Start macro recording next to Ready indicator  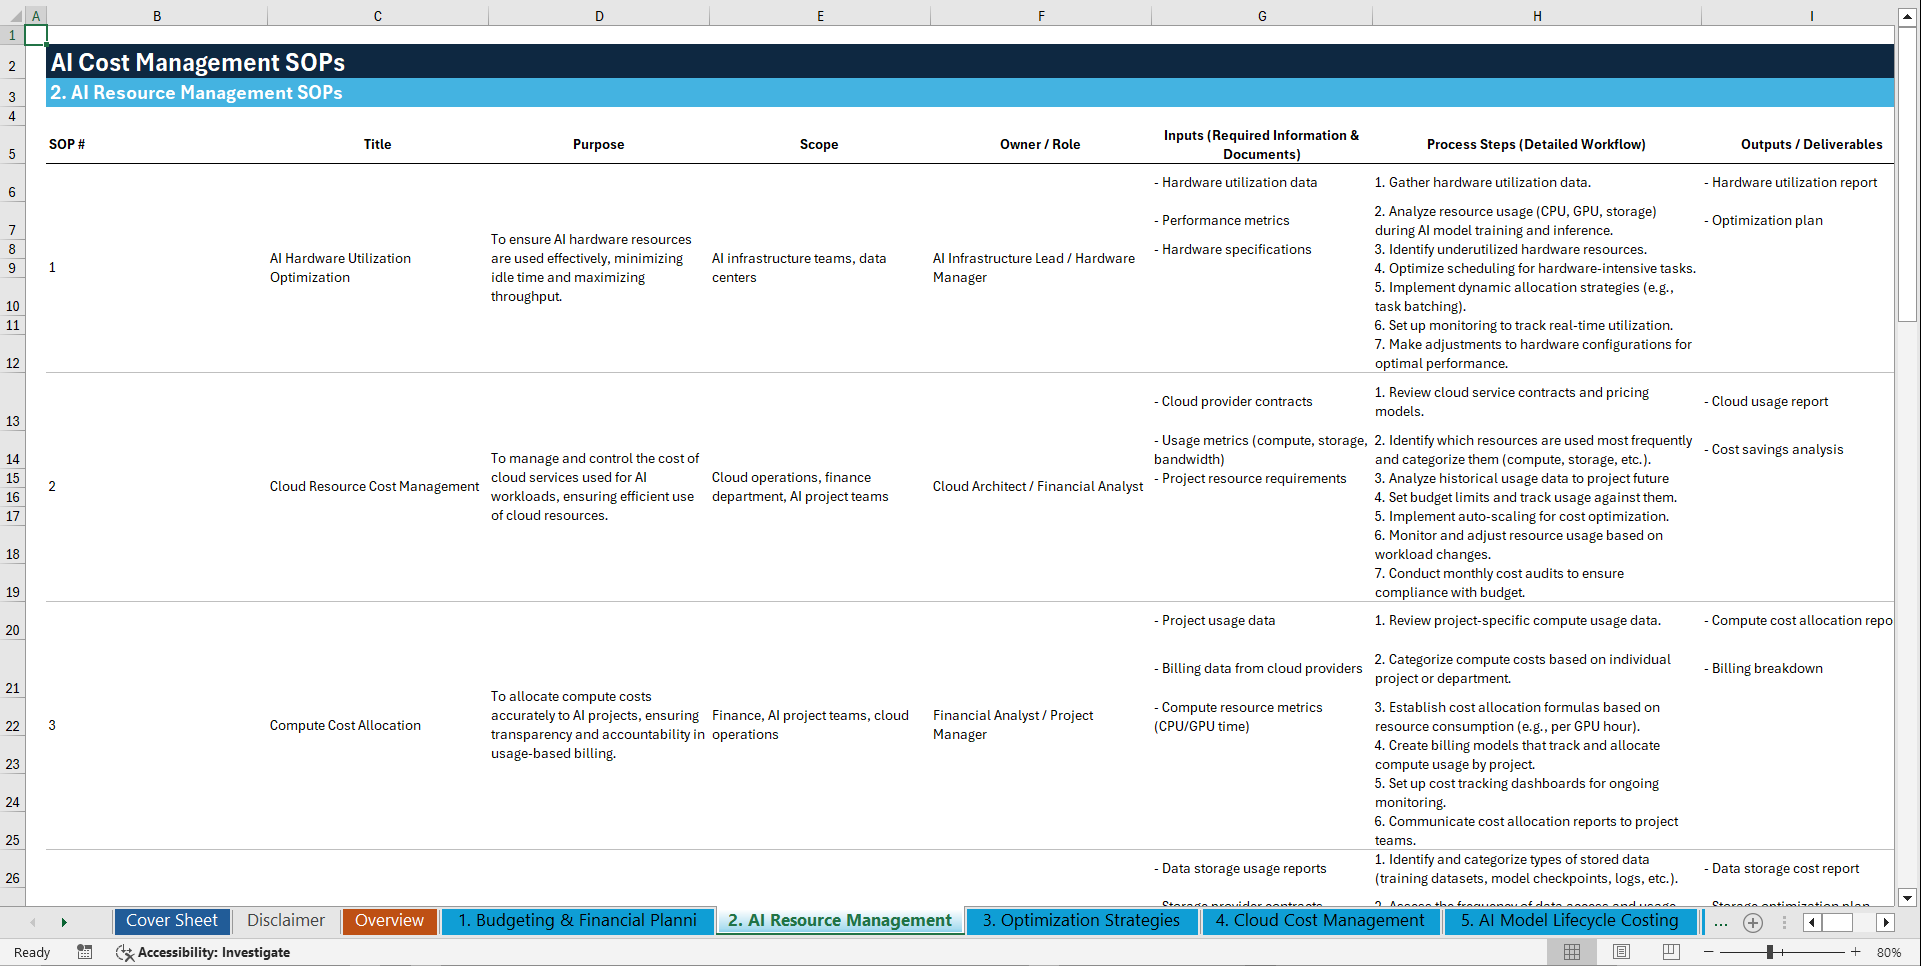(x=85, y=952)
